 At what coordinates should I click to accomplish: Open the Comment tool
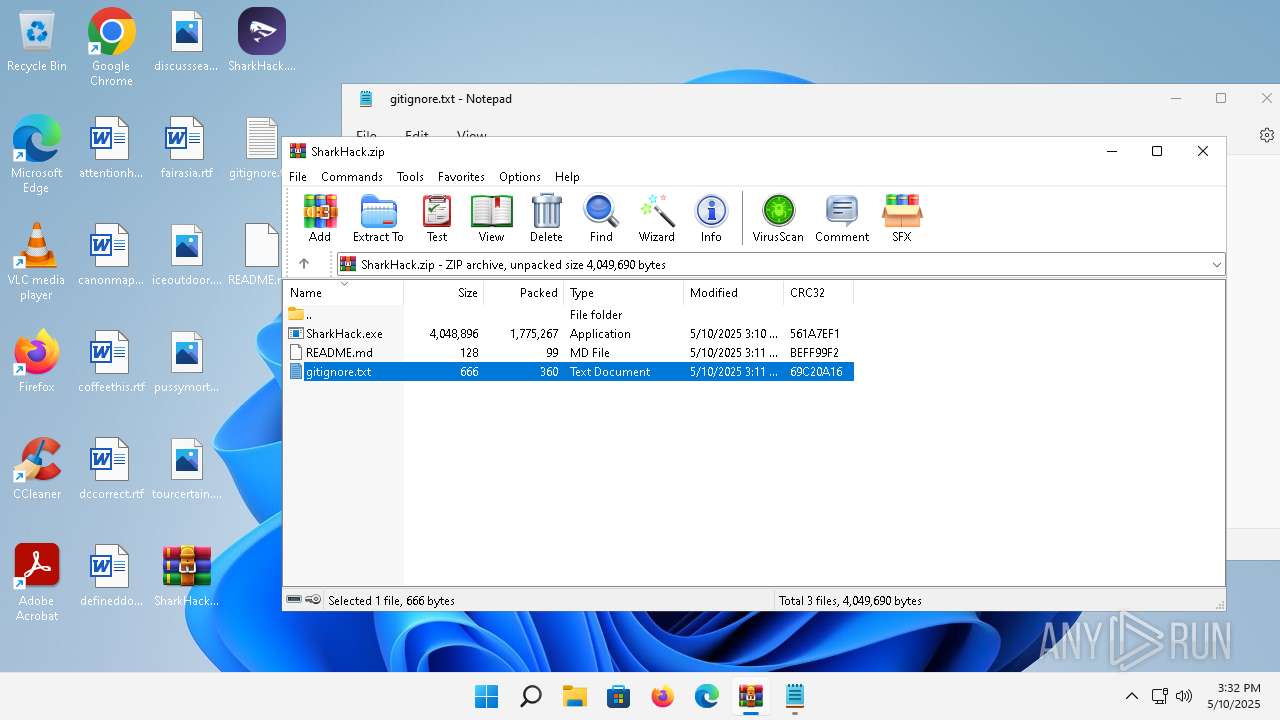coord(842,218)
